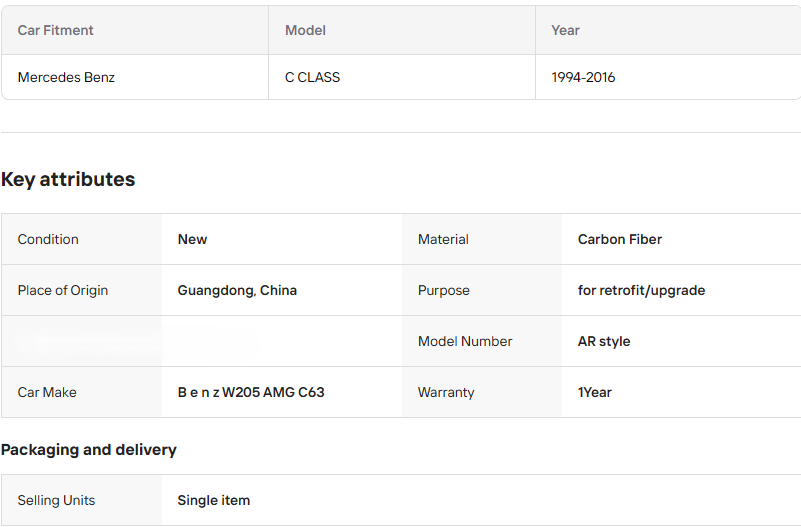Click the C CLASS model cell
Image resolution: width=801 pixels, height=527 pixels.
(x=312, y=77)
